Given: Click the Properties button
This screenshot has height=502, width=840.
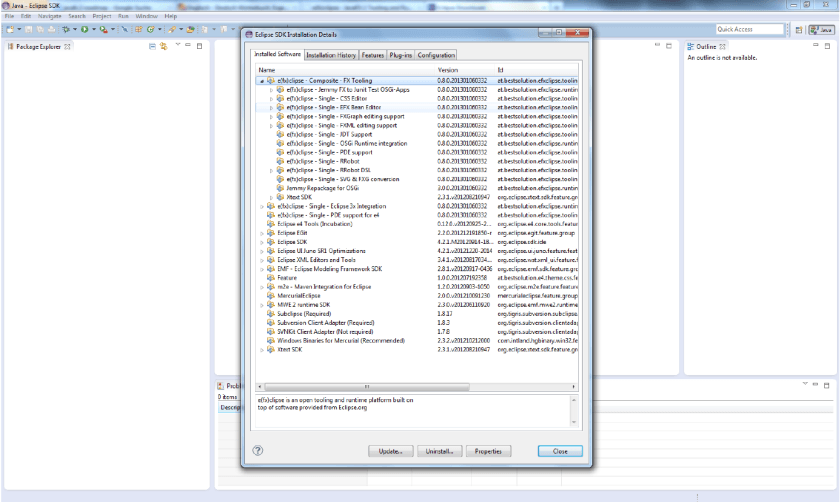Looking at the screenshot, I should tap(488, 451).
